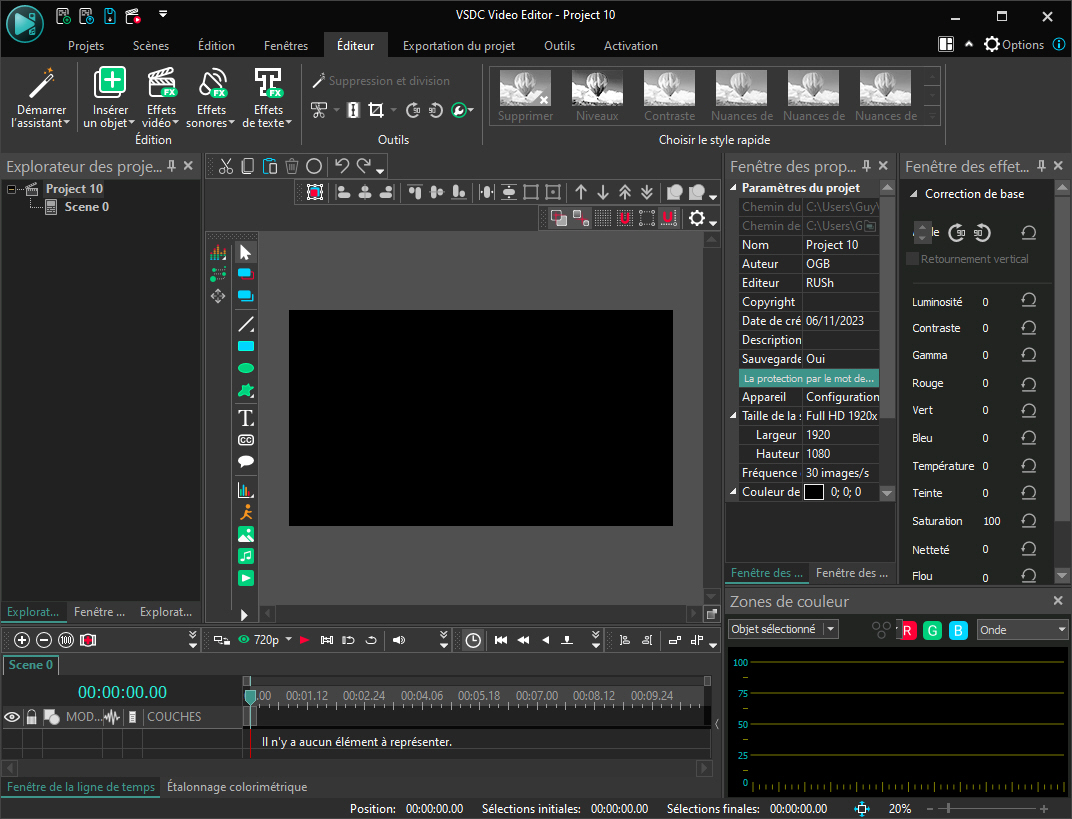Enable Retournement vertical checkbox
Image resolution: width=1072 pixels, height=819 pixels.
pos(912,258)
